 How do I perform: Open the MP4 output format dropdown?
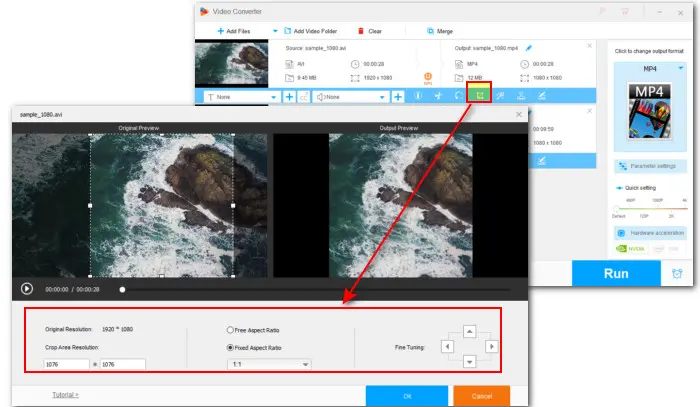[649, 69]
